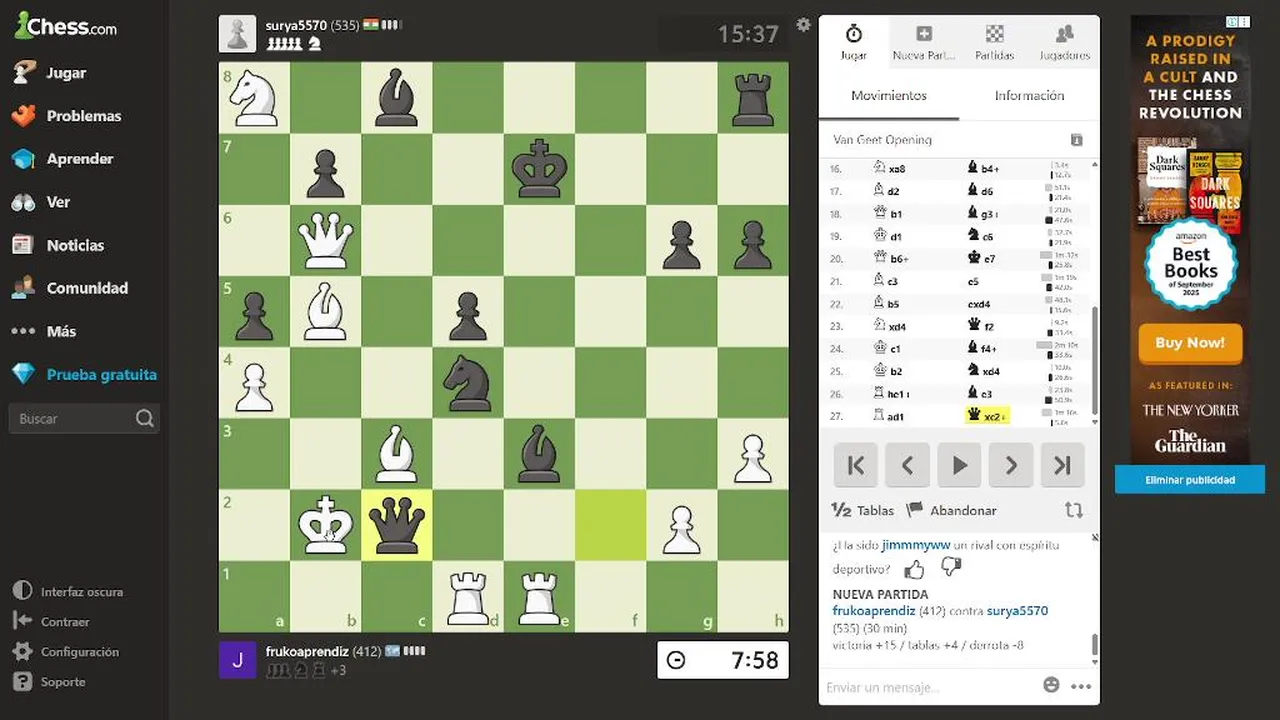1280x720 pixels.
Task: Click the Prueba gratuita diamond link
Action: [84, 375]
